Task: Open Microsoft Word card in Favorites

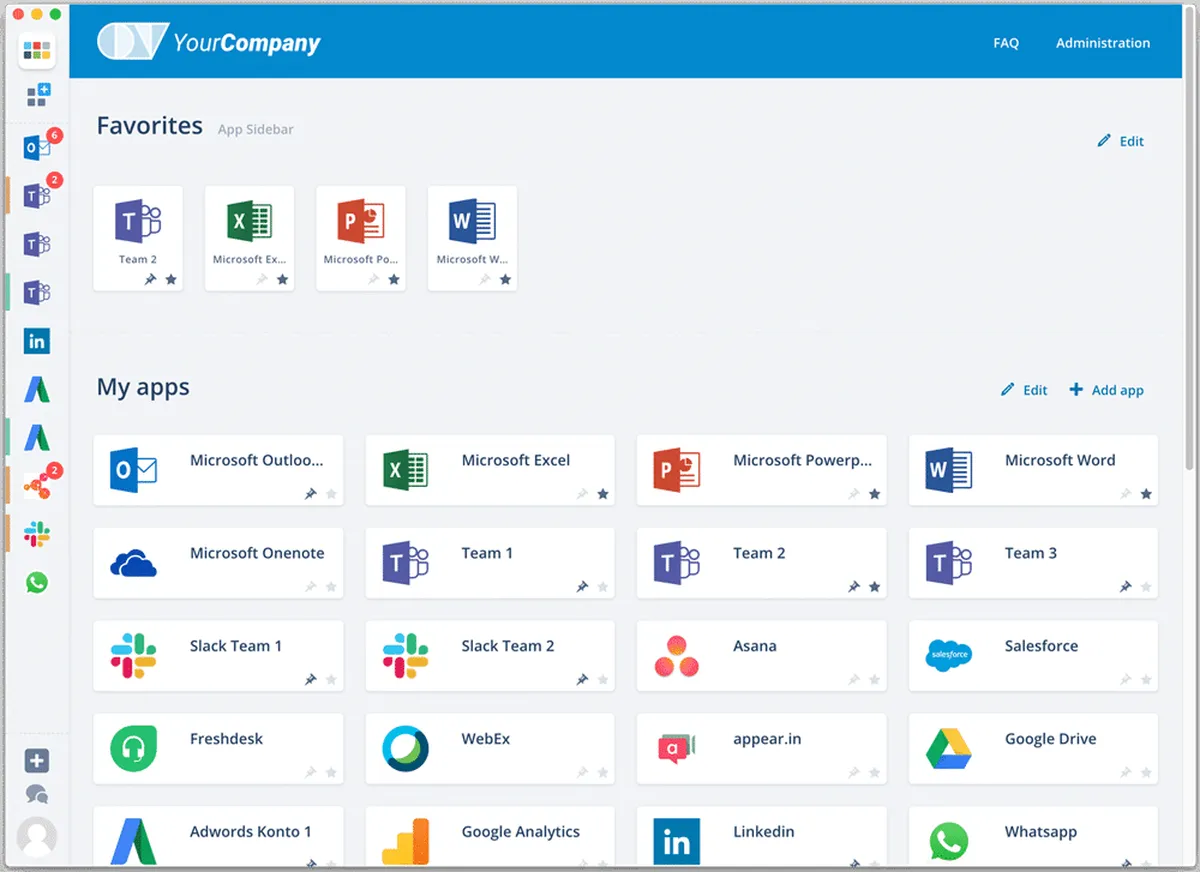Action: [472, 238]
